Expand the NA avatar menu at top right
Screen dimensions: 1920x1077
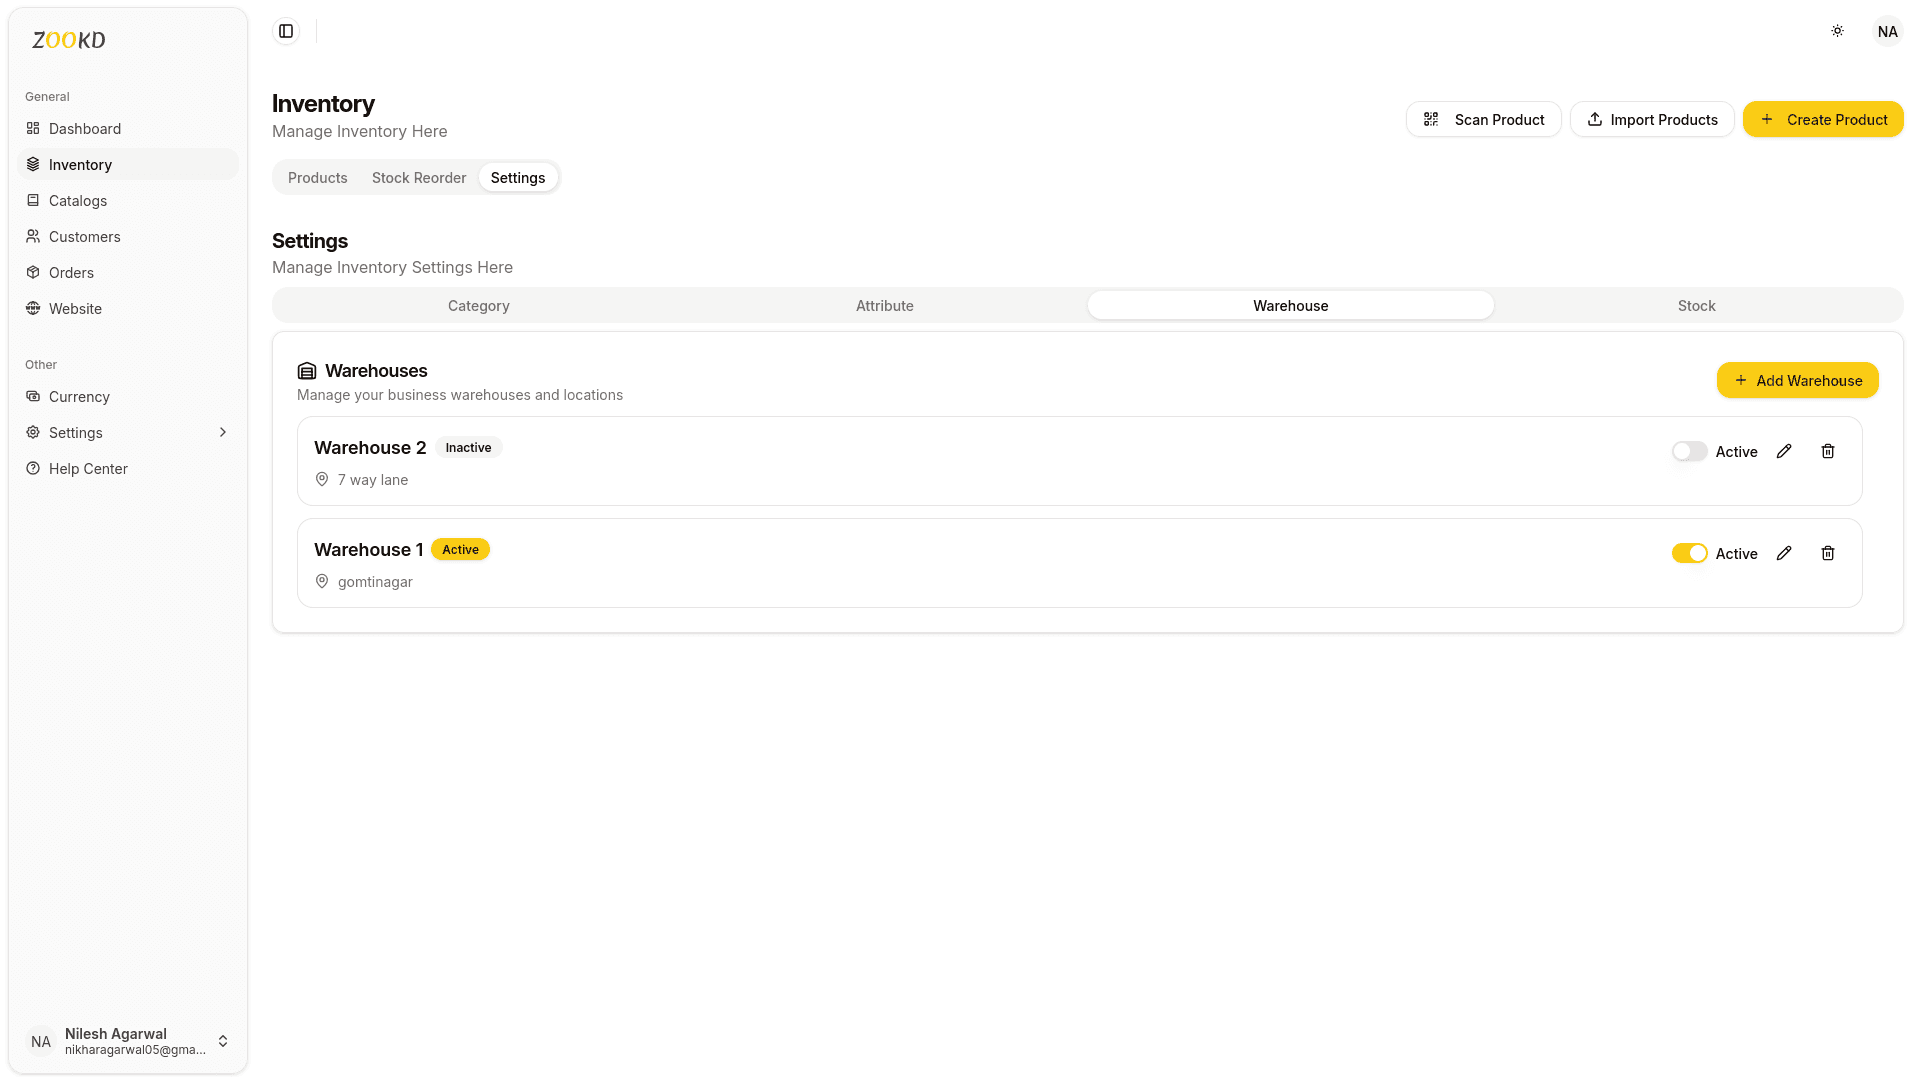click(1887, 31)
